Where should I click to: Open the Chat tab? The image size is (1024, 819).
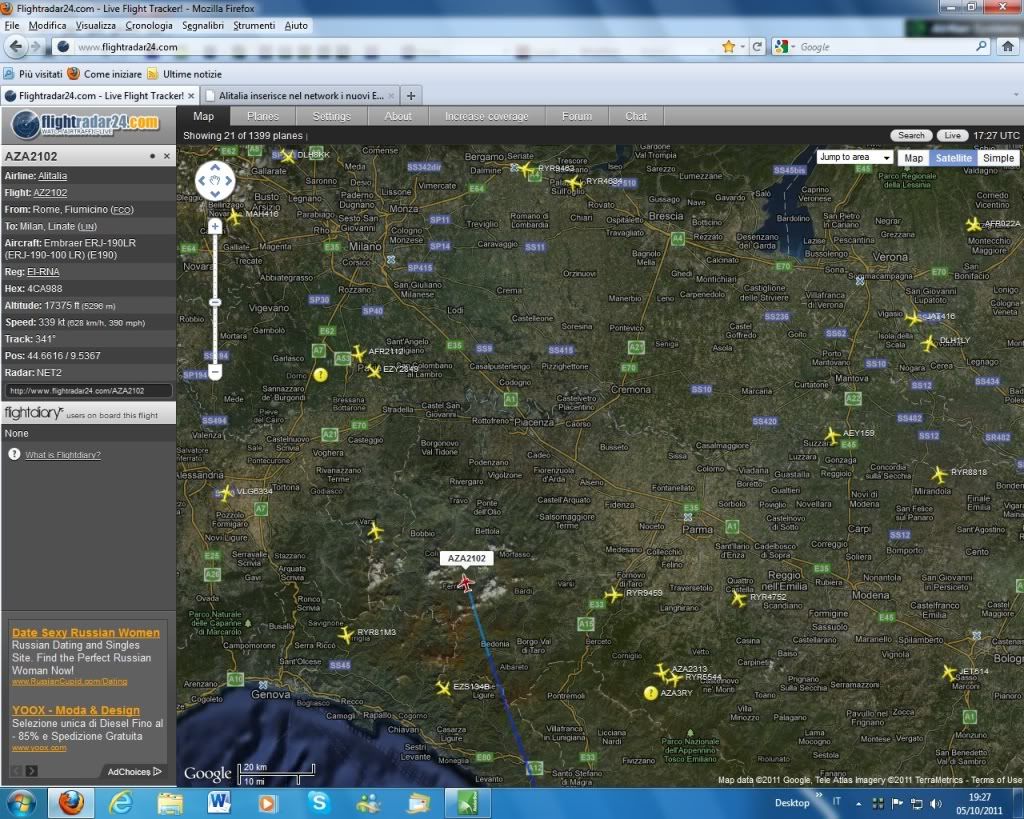[x=636, y=116]
